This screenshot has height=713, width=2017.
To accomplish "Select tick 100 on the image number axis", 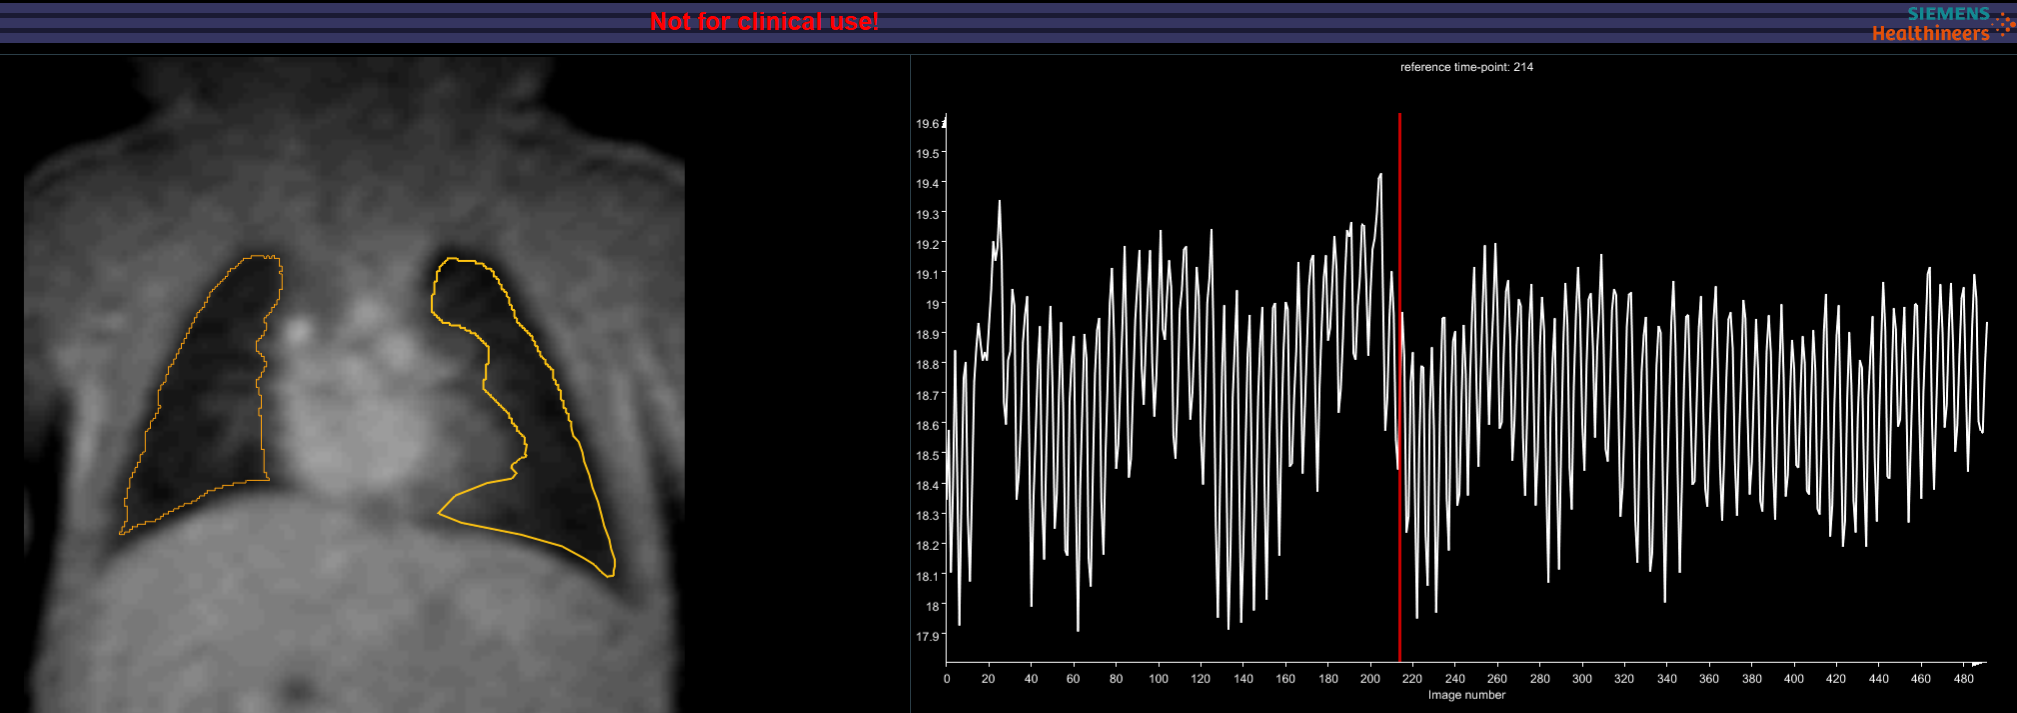I will coord(1158,679).
